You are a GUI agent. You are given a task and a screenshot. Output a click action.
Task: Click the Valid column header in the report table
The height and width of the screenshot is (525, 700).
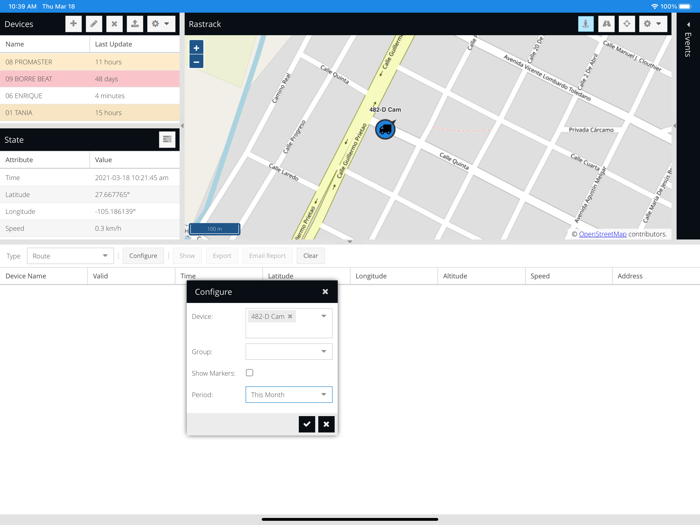coord(131,276)
